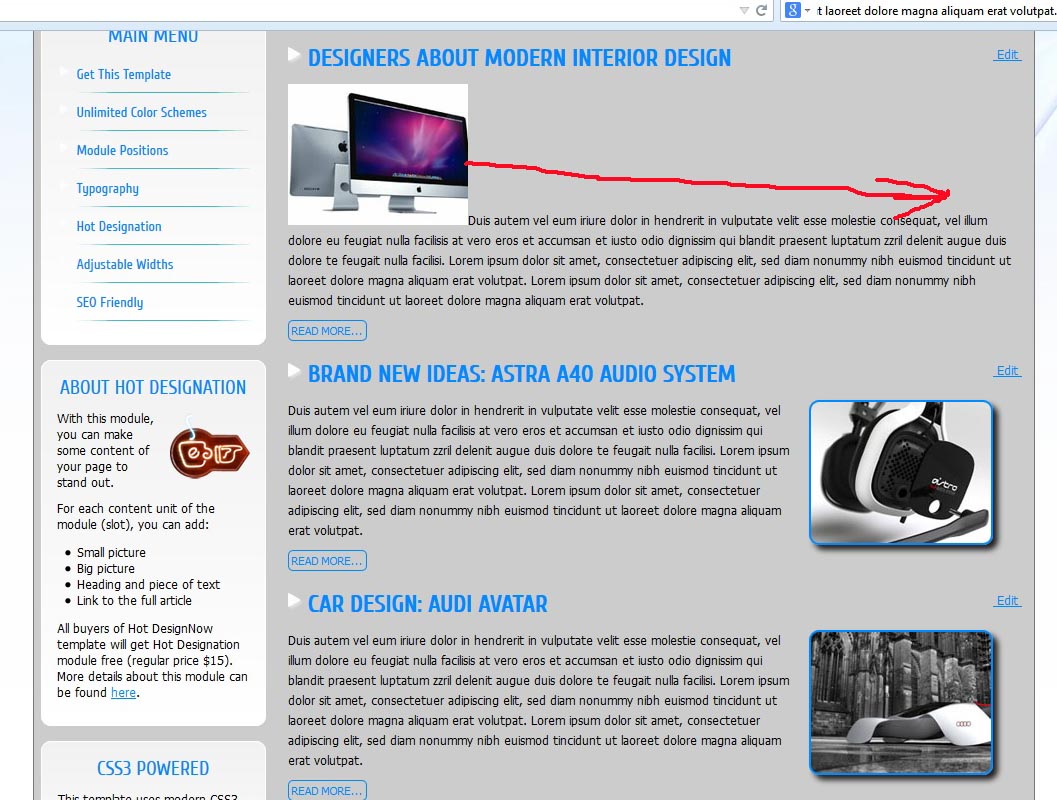This screenshot has height=800, width=1057.
Task: Click the Astro headset image
Action: [901, 472]
